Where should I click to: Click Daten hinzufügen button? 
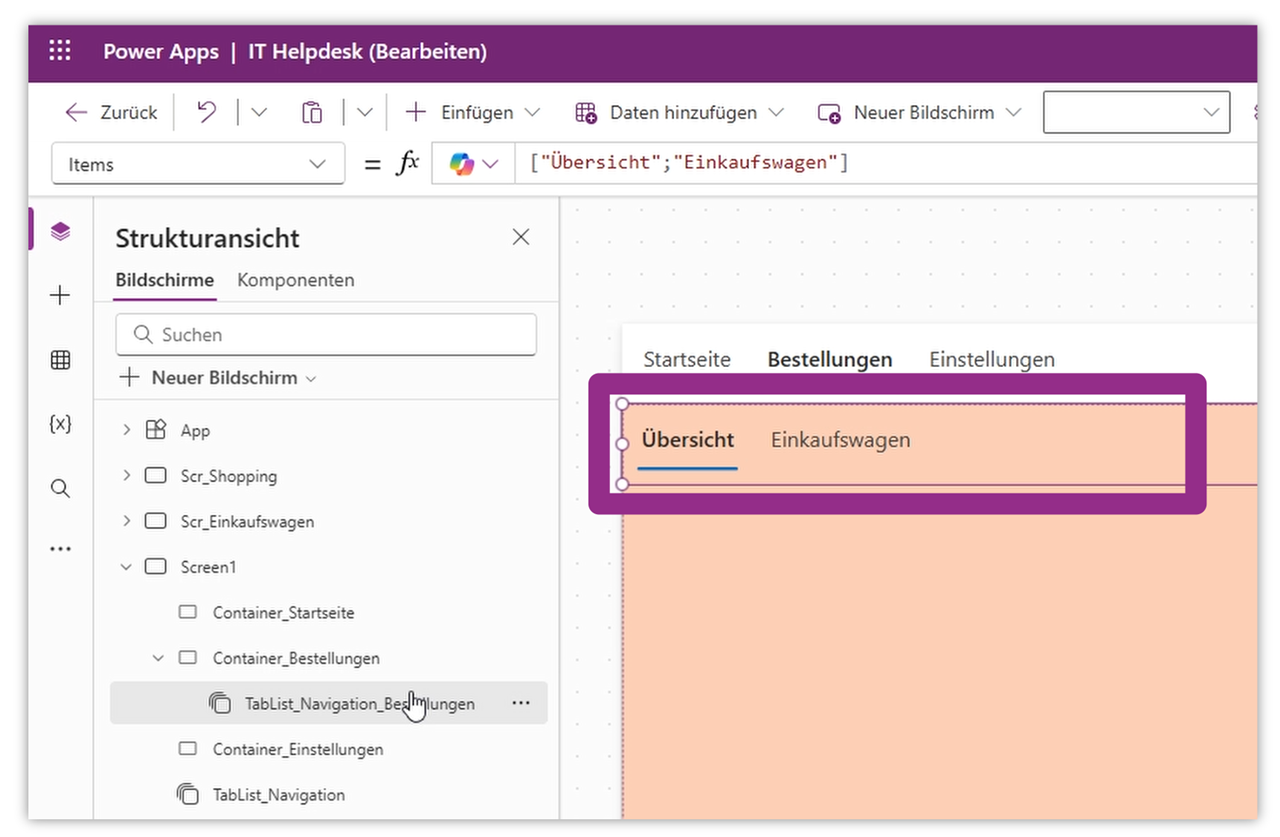tap(681, 112)
